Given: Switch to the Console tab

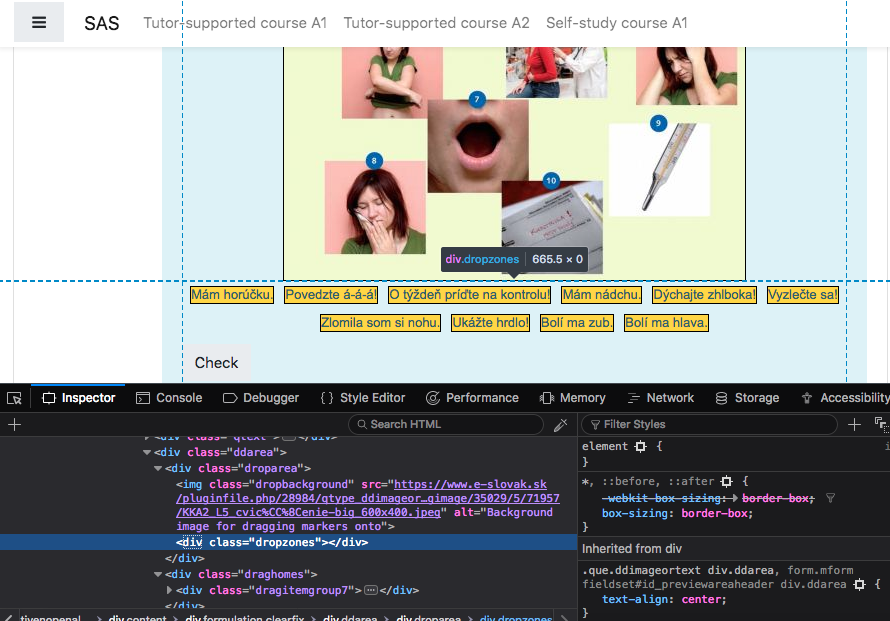Looking at the screenshot, I should [x=169, y=398].
